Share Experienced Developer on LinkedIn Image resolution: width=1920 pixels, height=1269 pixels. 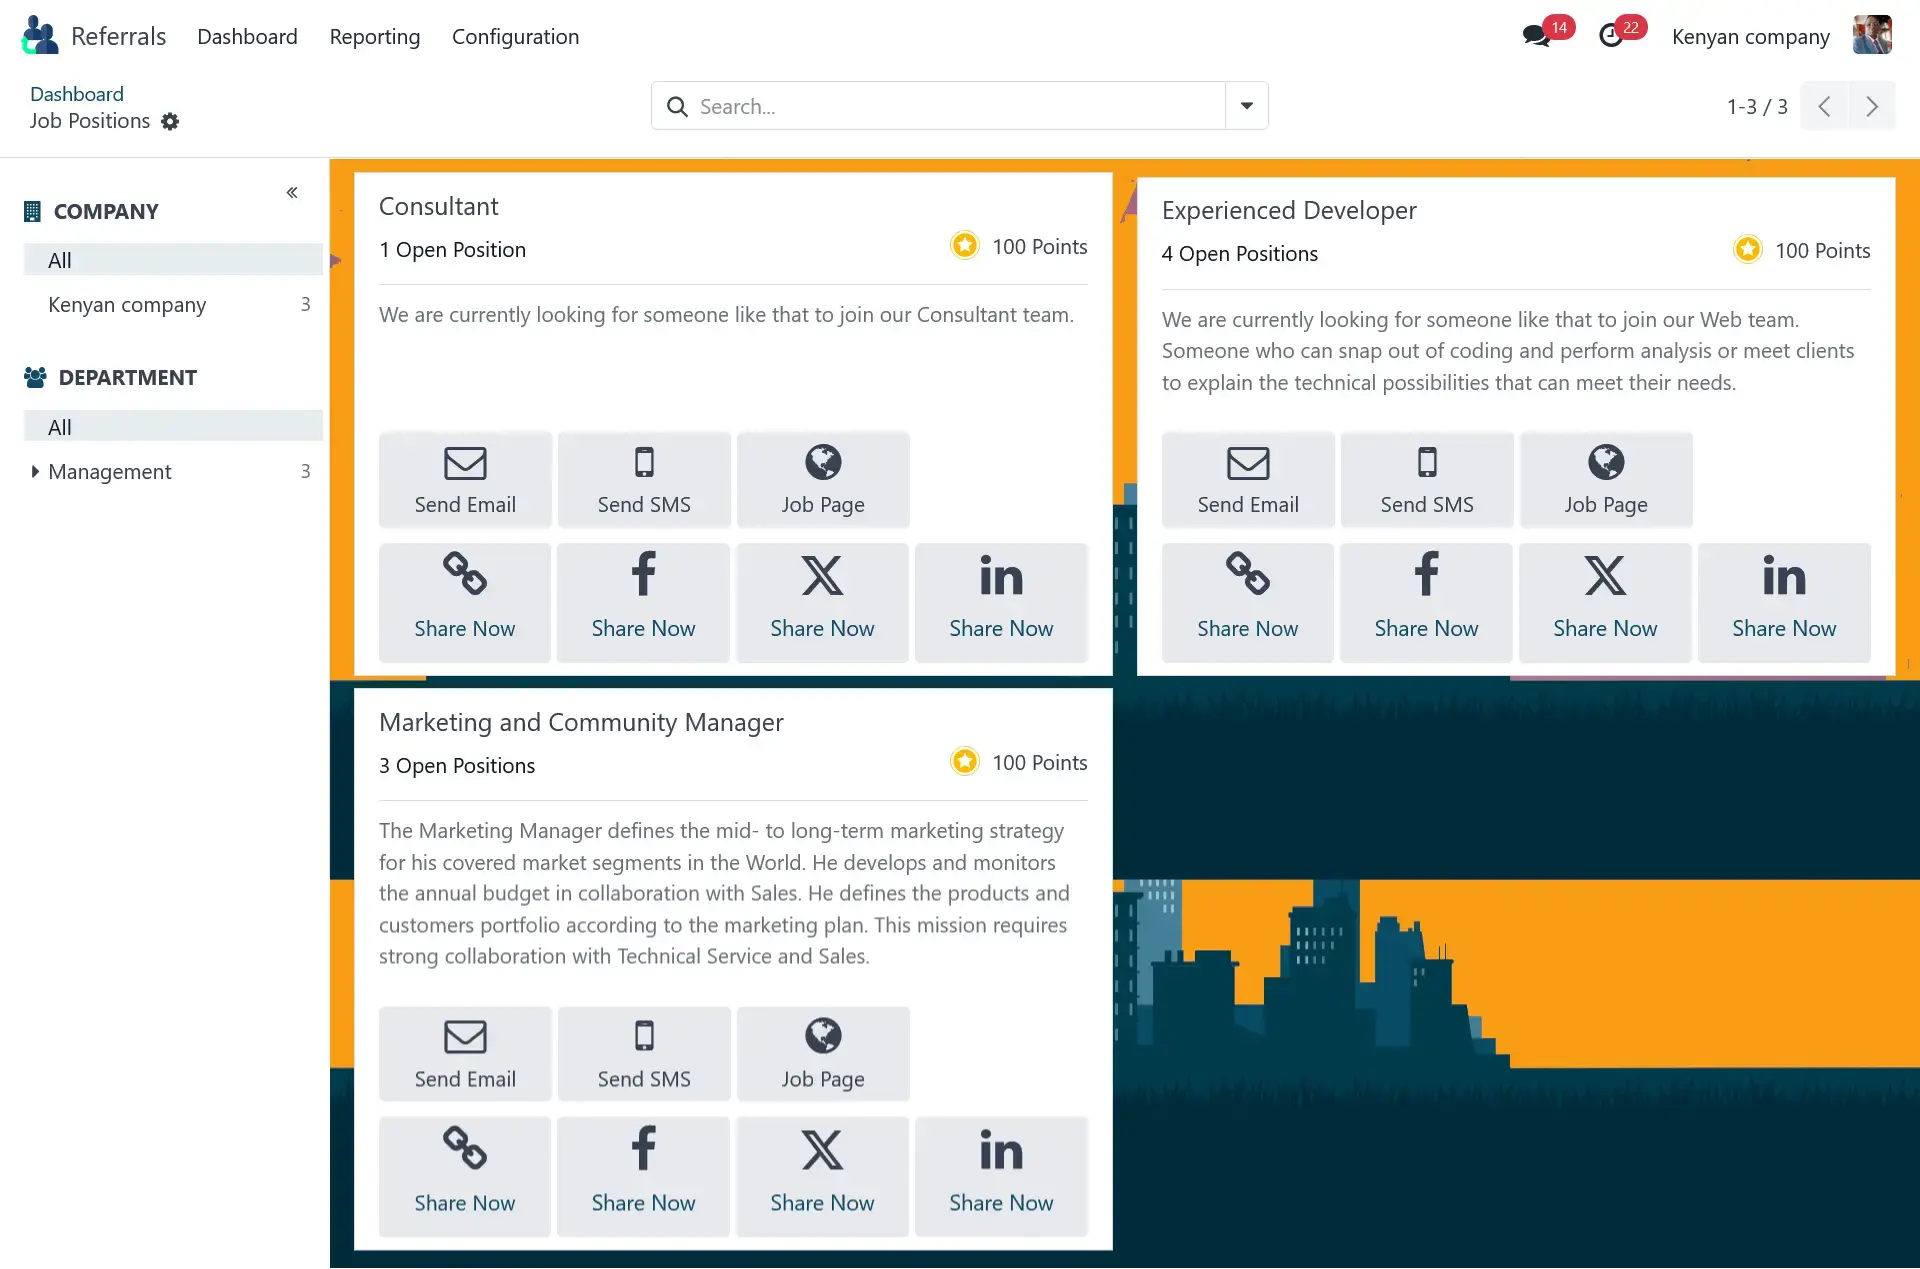click(1783, 601)
